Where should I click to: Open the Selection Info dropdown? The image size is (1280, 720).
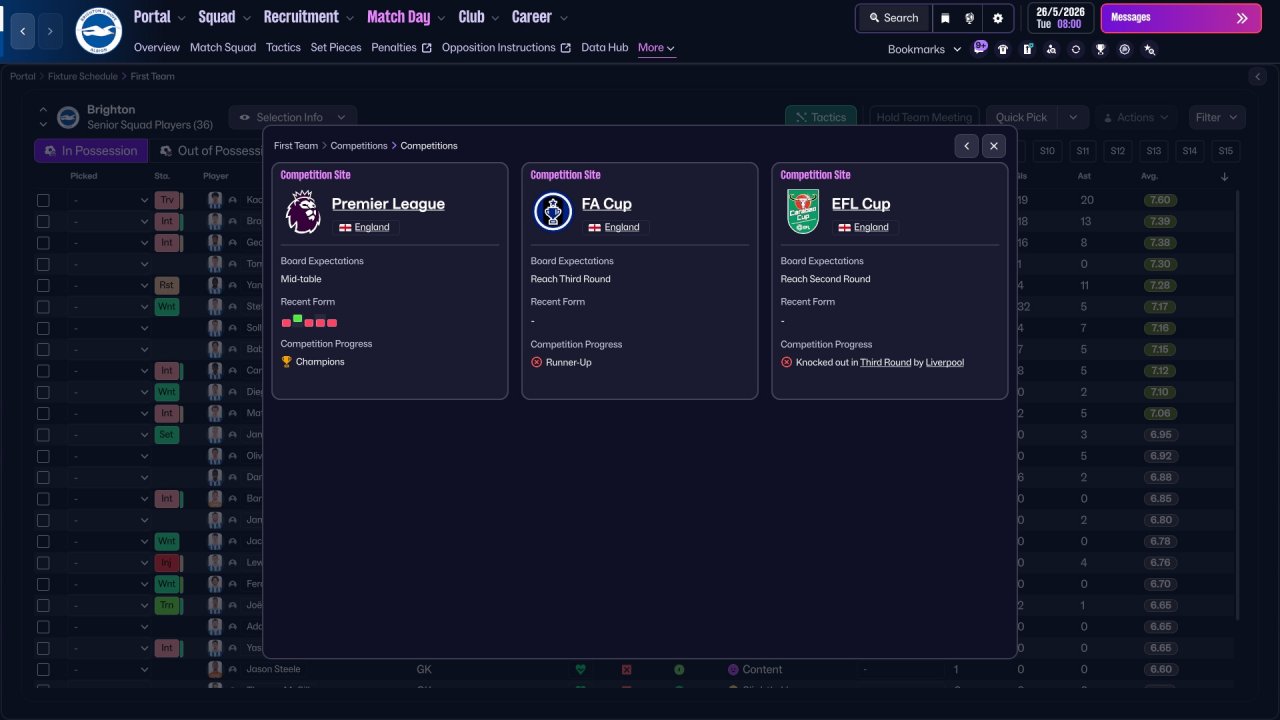tap(293, 117)
